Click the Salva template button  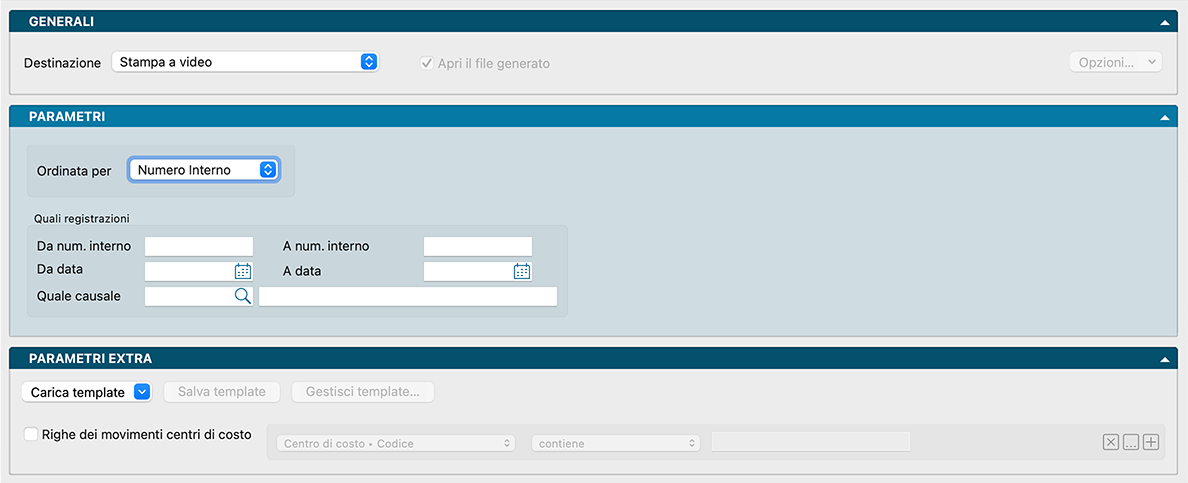pyautogui.click(x=222, y=392)
